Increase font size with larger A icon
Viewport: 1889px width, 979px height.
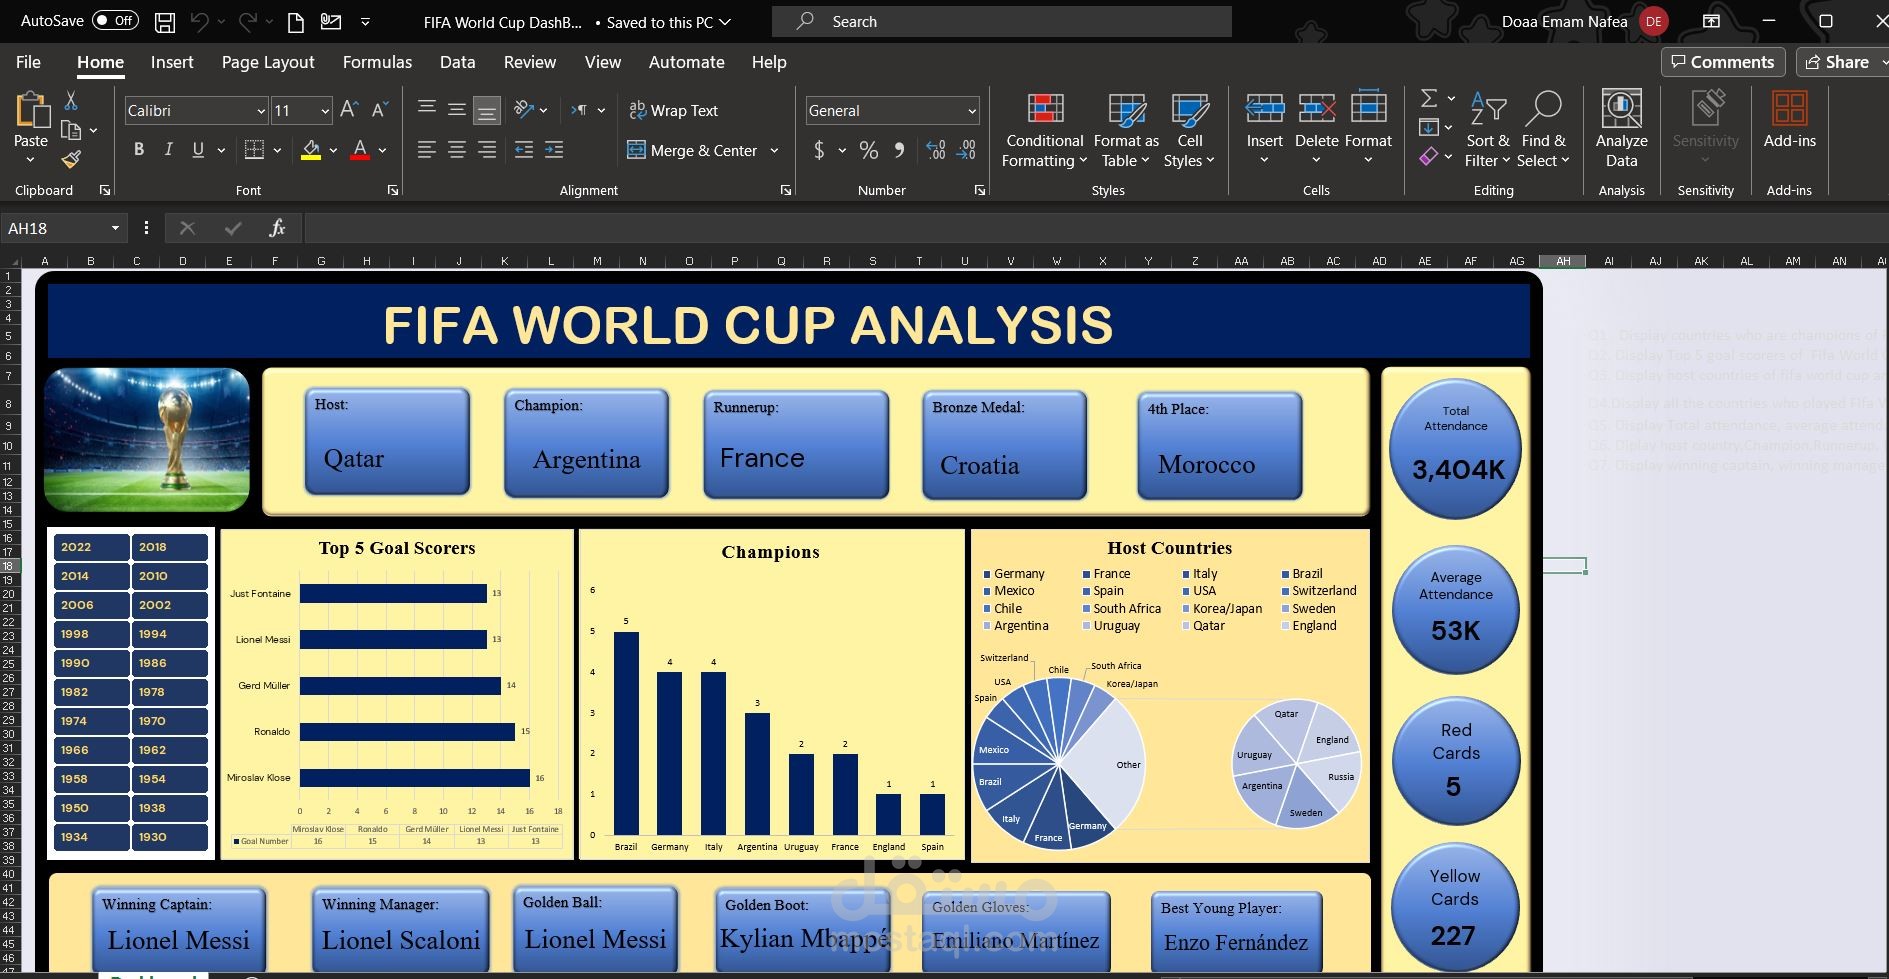pyautogui.click(x=349, y=110)
